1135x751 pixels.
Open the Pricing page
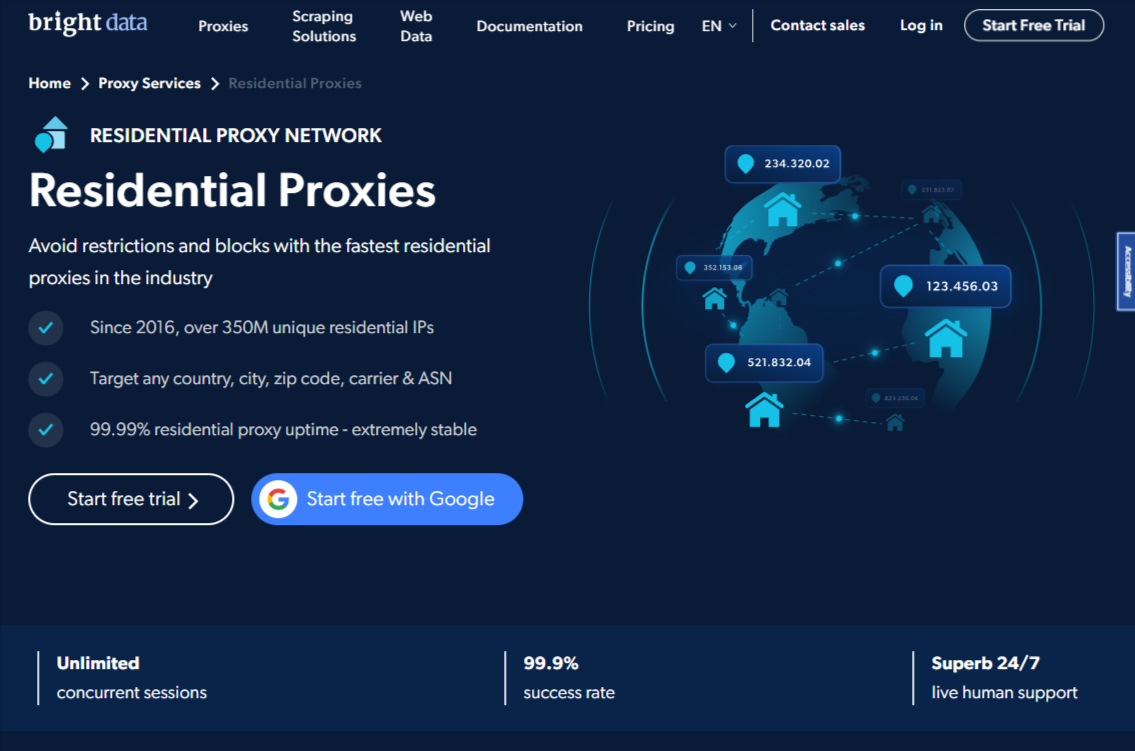[x=650, y=26]
